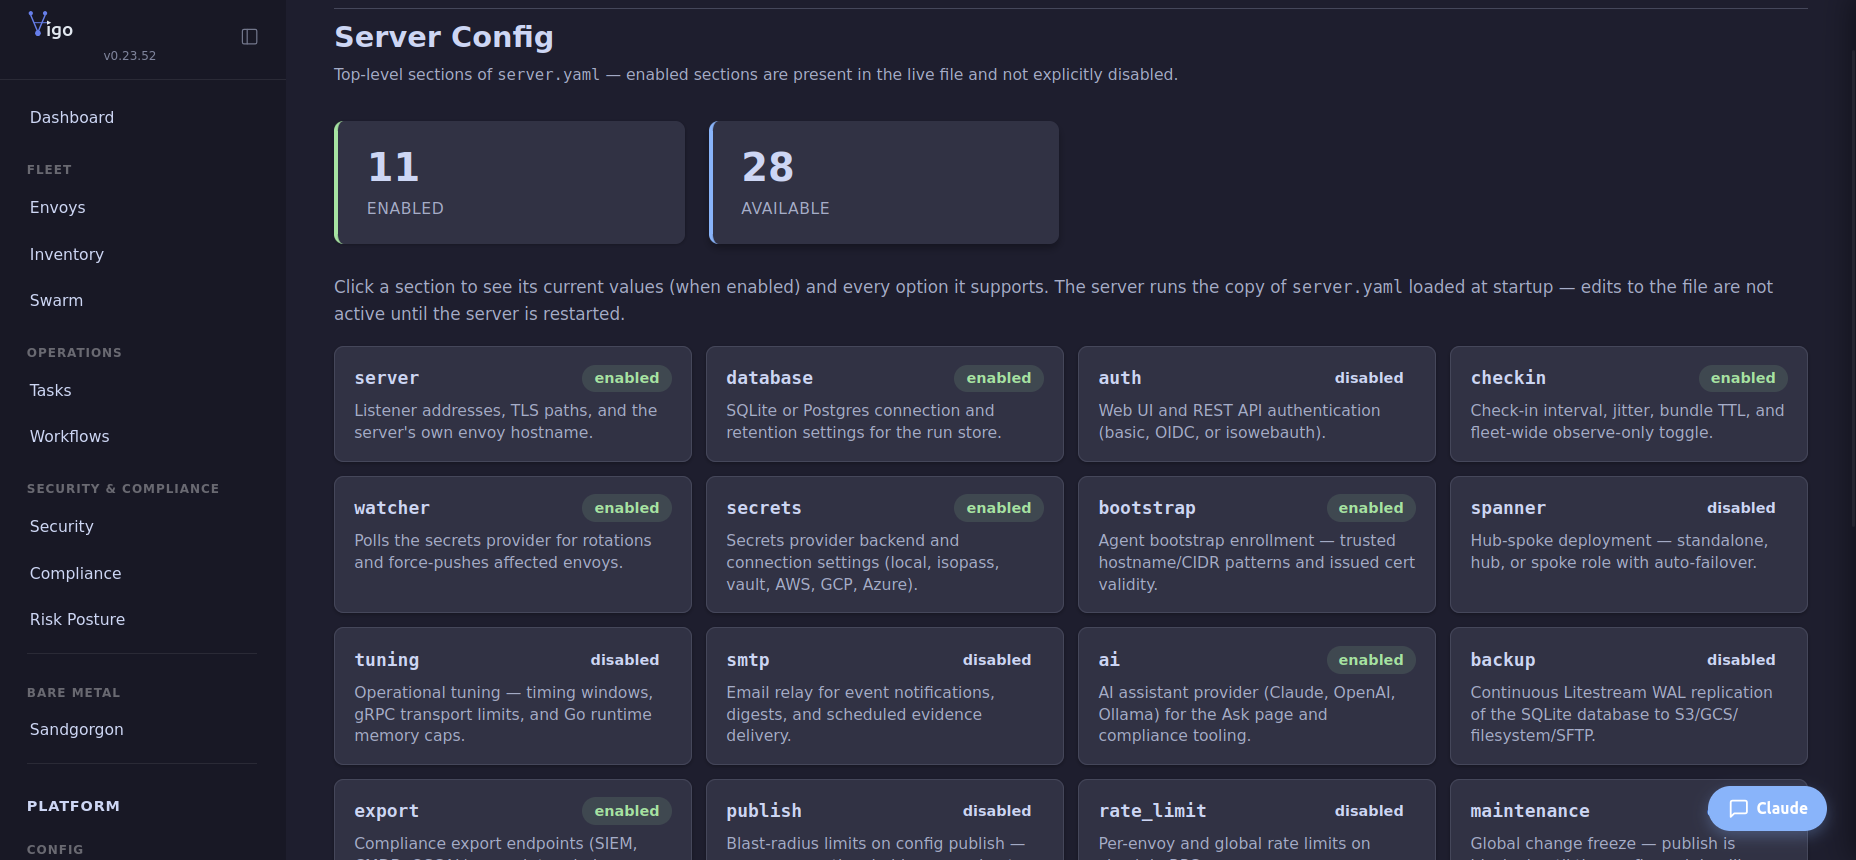The width and height of the screenshot is (1856, 860).
Task: Open Sandgorgon under Bare Metal
Action: (x=77, y=729)
